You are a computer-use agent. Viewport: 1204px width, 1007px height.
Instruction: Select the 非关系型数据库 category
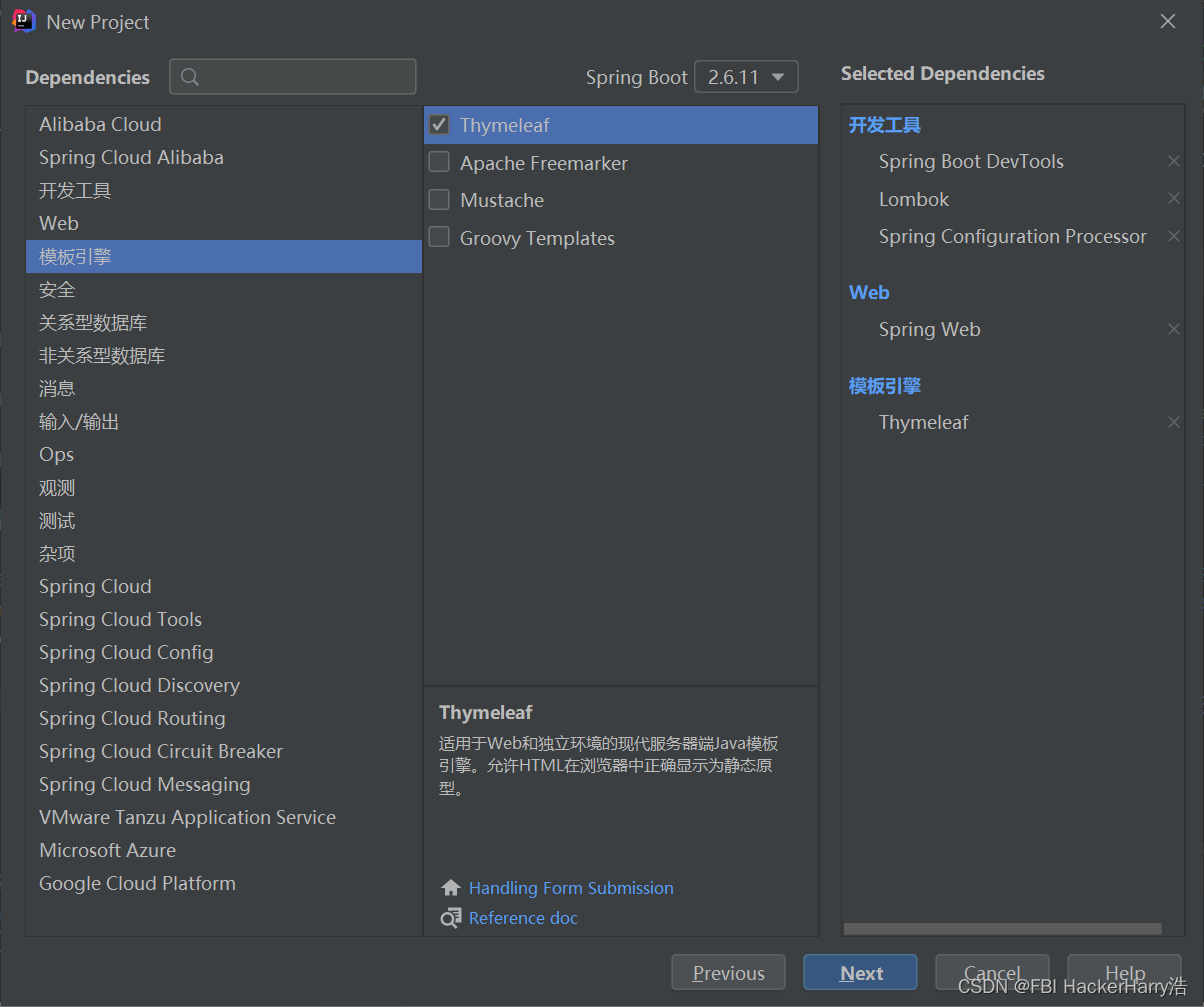(x=224, y=355)
